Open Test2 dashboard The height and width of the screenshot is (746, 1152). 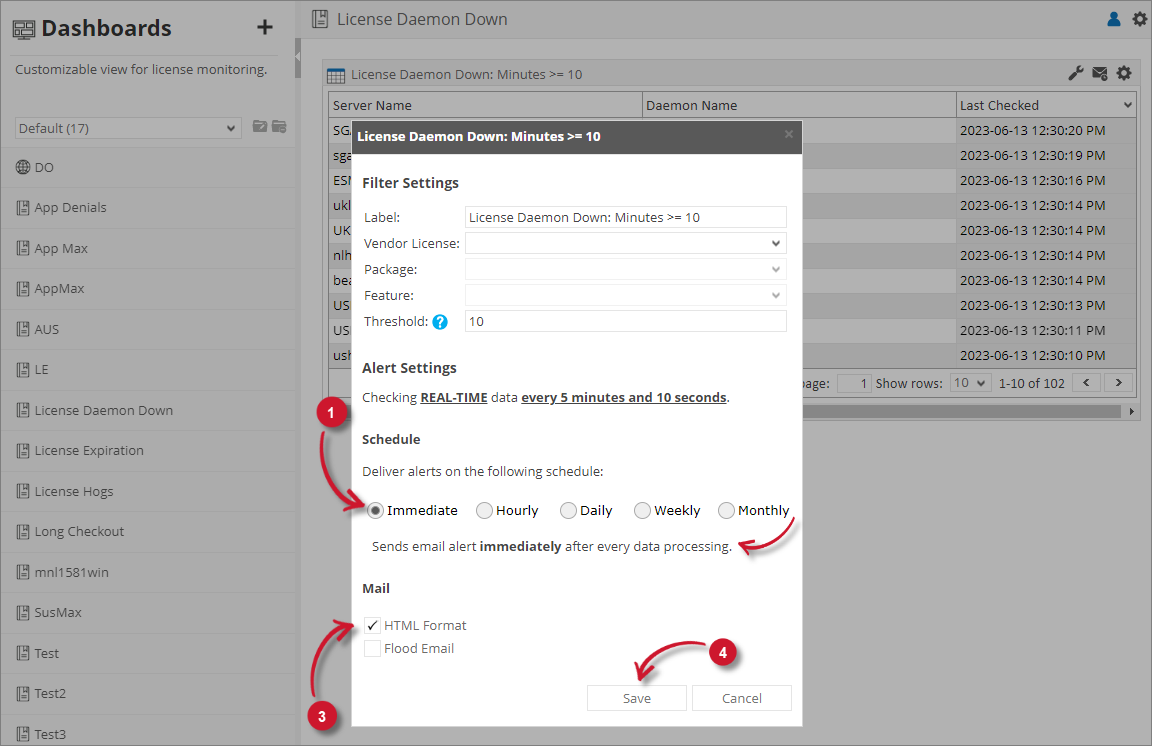click(x=147, y=694)
